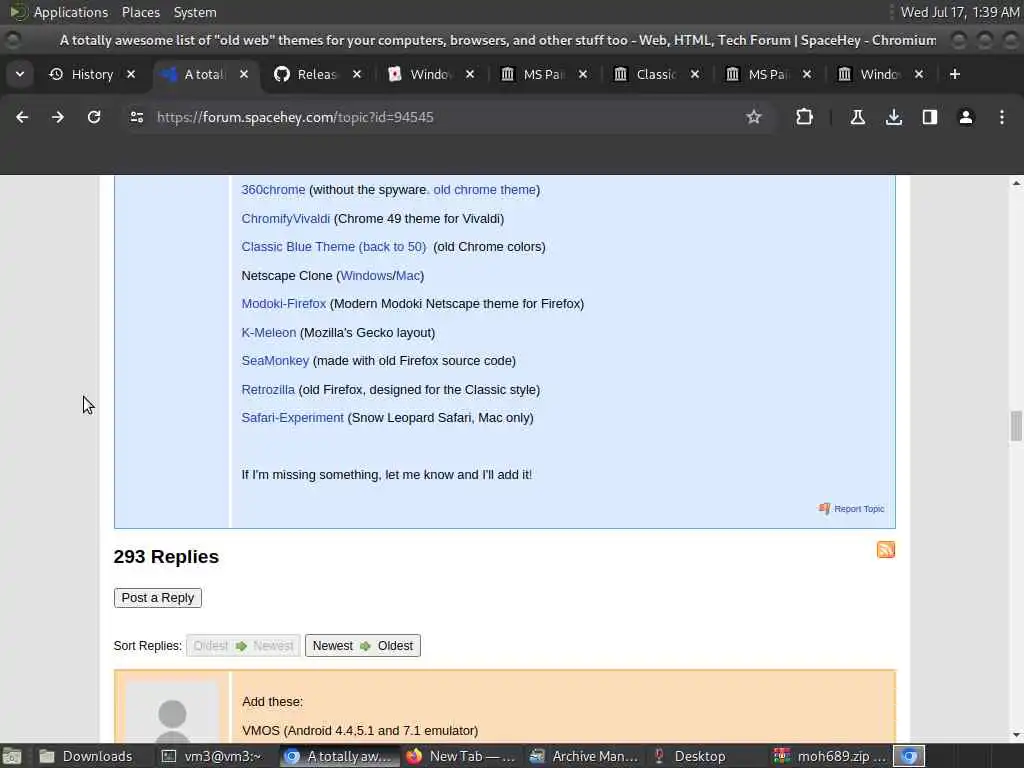Toggle the side panel icon
Viewport: 1024px width, 768px height.
pos(930,117)
